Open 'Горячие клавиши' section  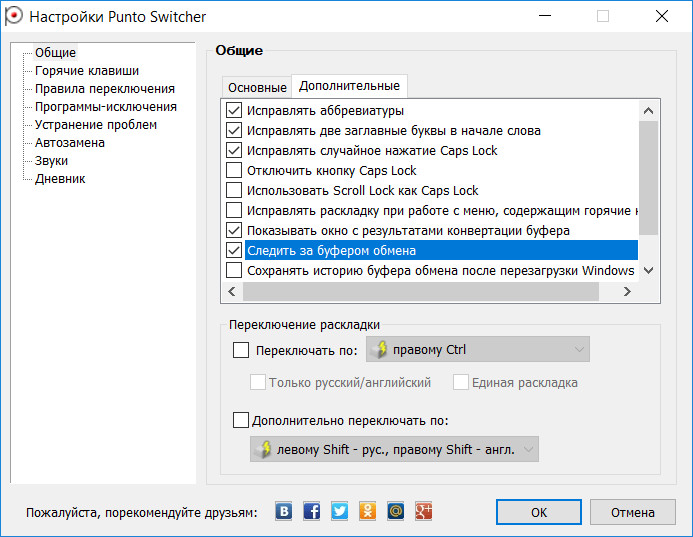click(x=87, y=71)
